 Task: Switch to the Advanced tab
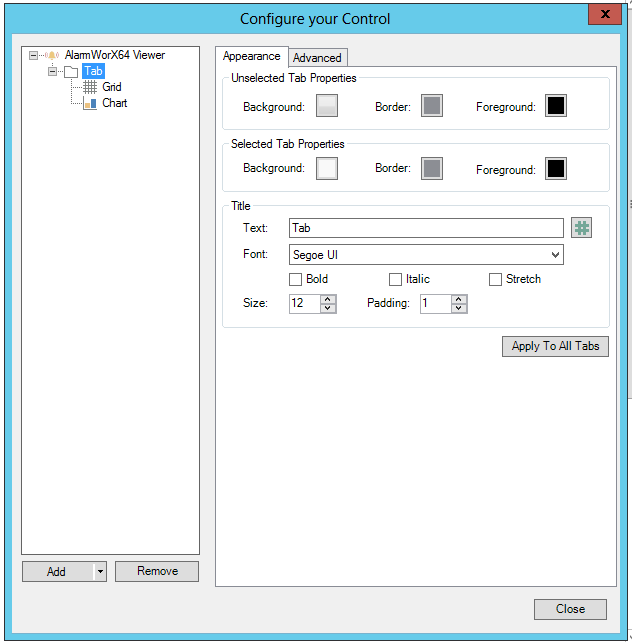pyautogui.click(x=317, y=58)
